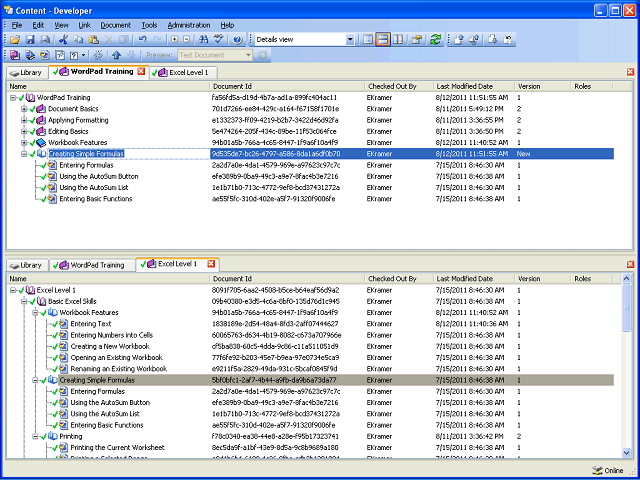Image resolution: width=640 pixels, height=480 pixels.
Task: Select Entering Basic Functions in upper pane
Action: 96,199
